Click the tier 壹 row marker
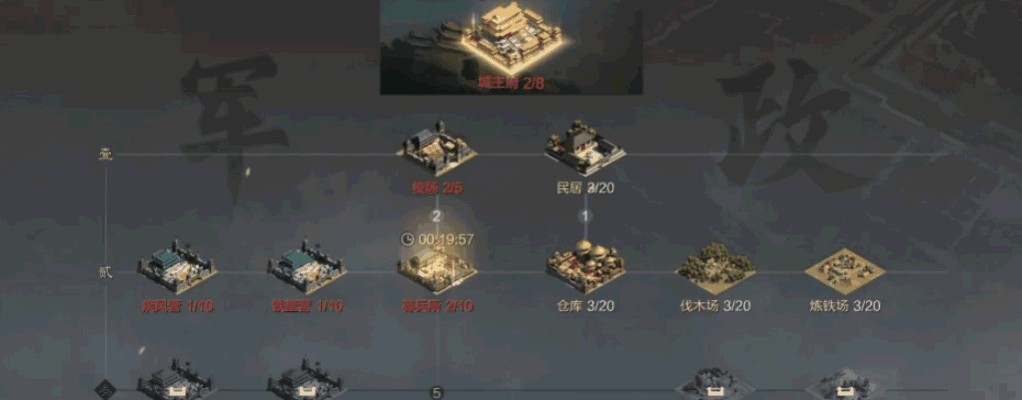The width and height of the screenshot is (1022, 400). pos(106,155)
